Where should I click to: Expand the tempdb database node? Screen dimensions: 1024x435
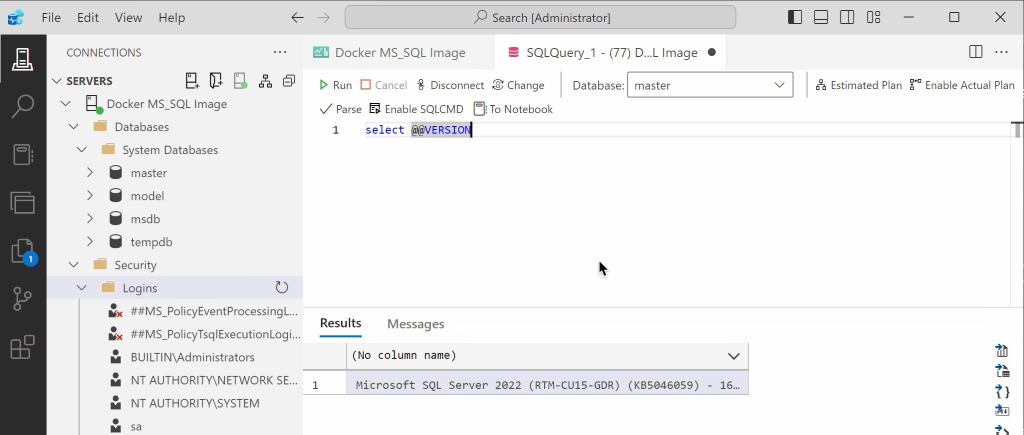click(x=90, y=242)
